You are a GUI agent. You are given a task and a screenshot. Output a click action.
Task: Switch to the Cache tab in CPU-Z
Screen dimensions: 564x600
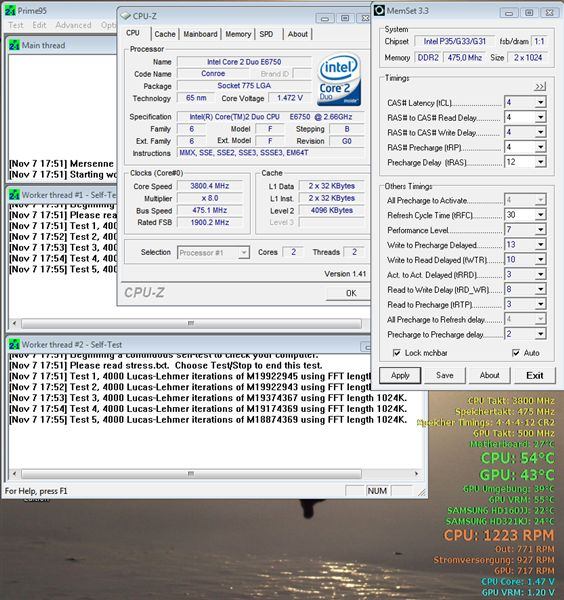point(165,34)
